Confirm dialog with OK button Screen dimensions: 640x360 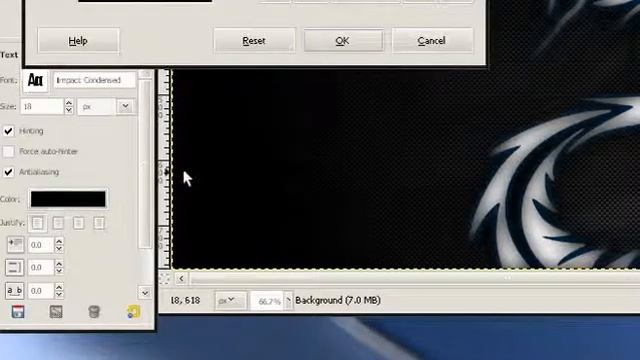343,41
